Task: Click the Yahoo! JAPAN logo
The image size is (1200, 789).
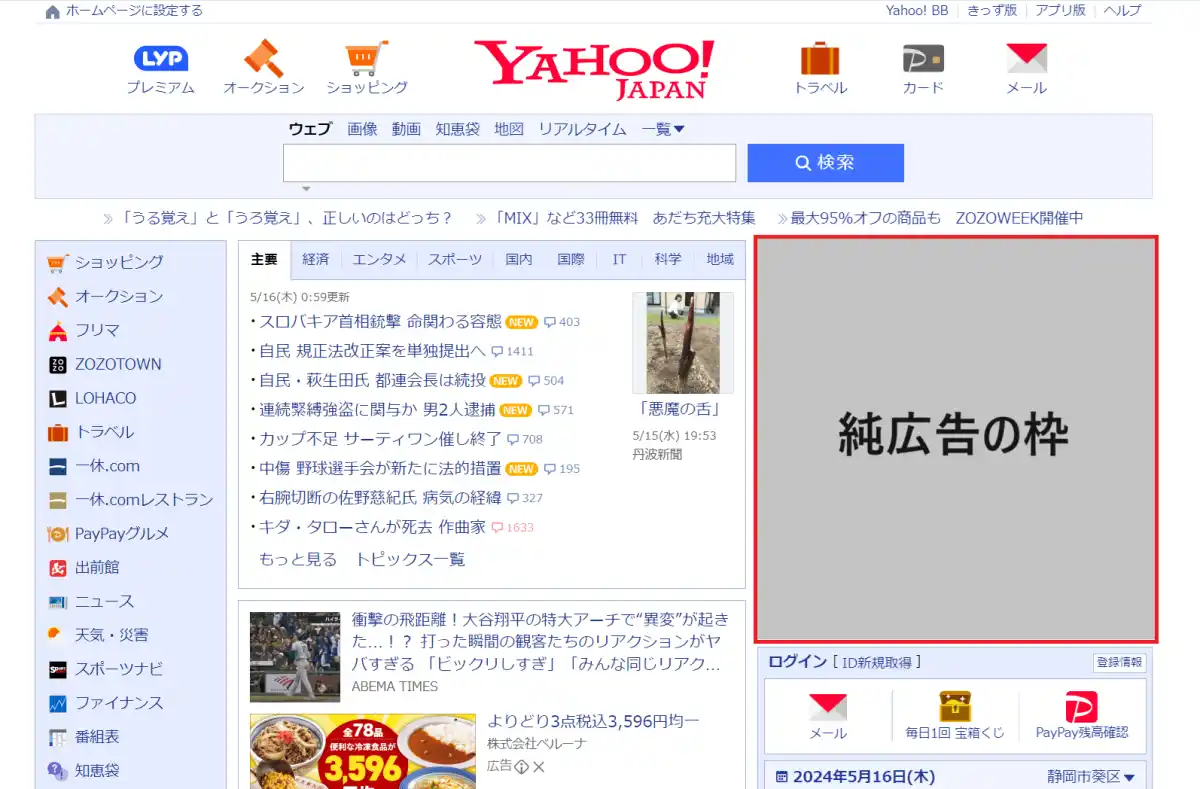Action: 594,69
